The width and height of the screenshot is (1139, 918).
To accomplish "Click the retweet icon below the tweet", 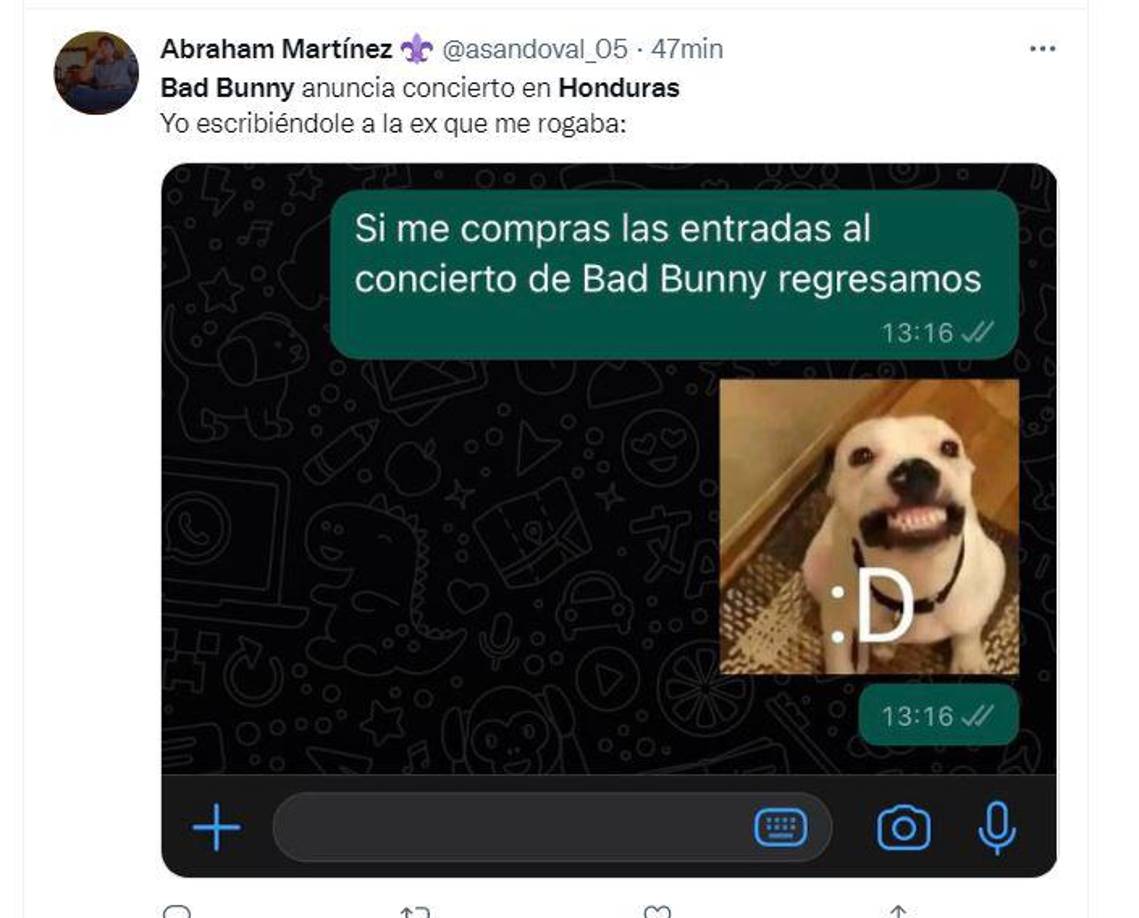I will coord(416,911).
